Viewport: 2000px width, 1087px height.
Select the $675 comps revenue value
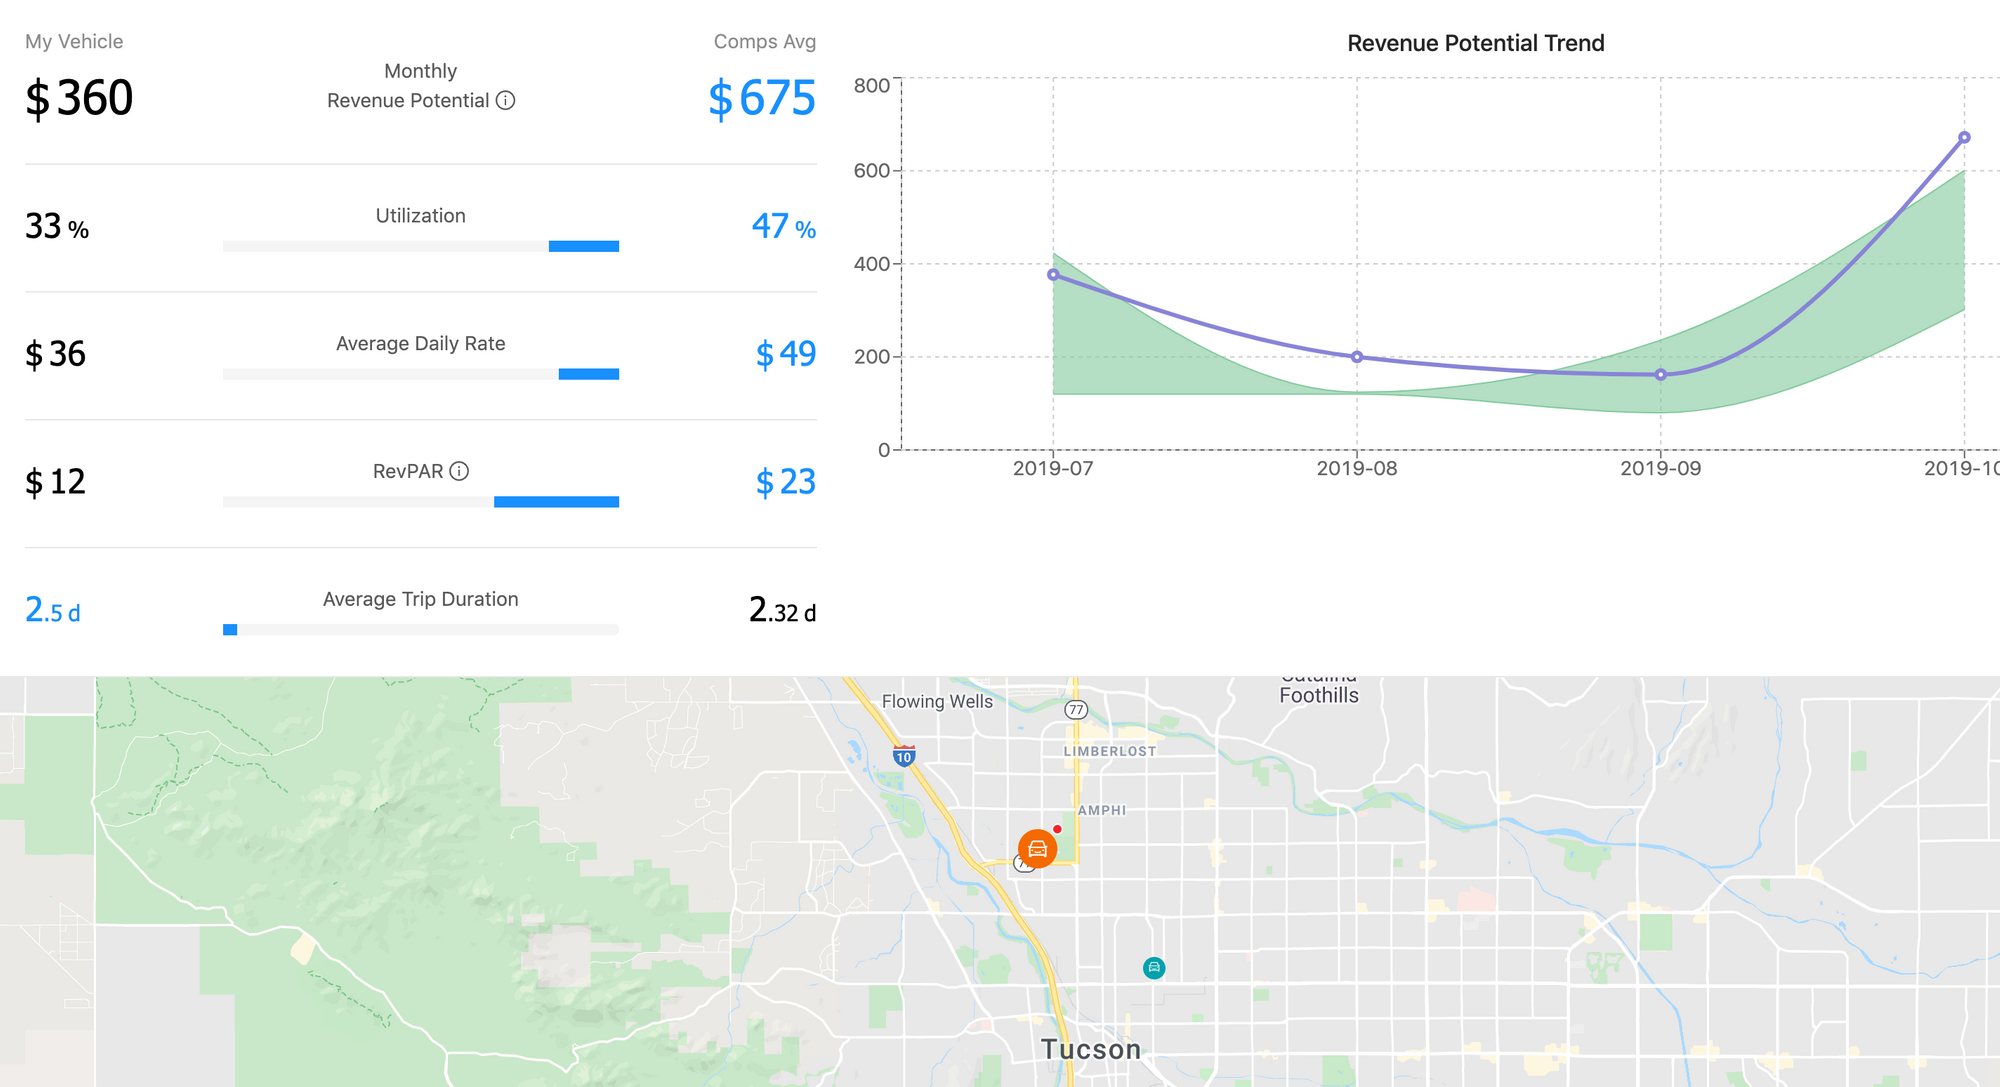761,99
